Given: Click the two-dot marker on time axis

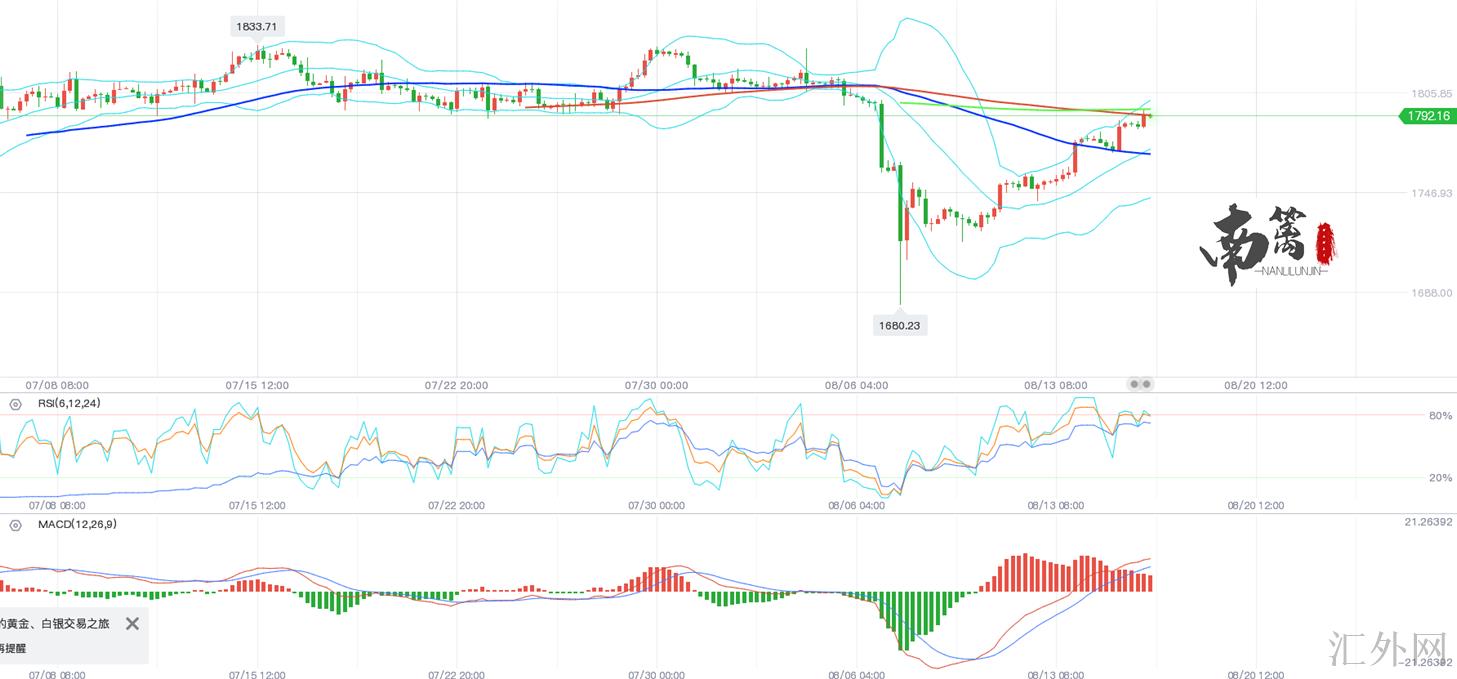Looking at the screenshot, I should [x=1140, y=384].
